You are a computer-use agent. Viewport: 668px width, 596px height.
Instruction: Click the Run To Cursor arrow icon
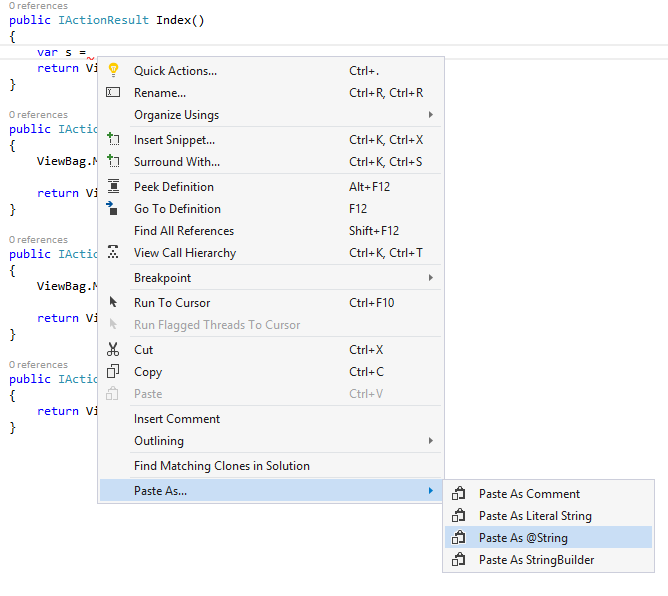[x=113, y=302]
